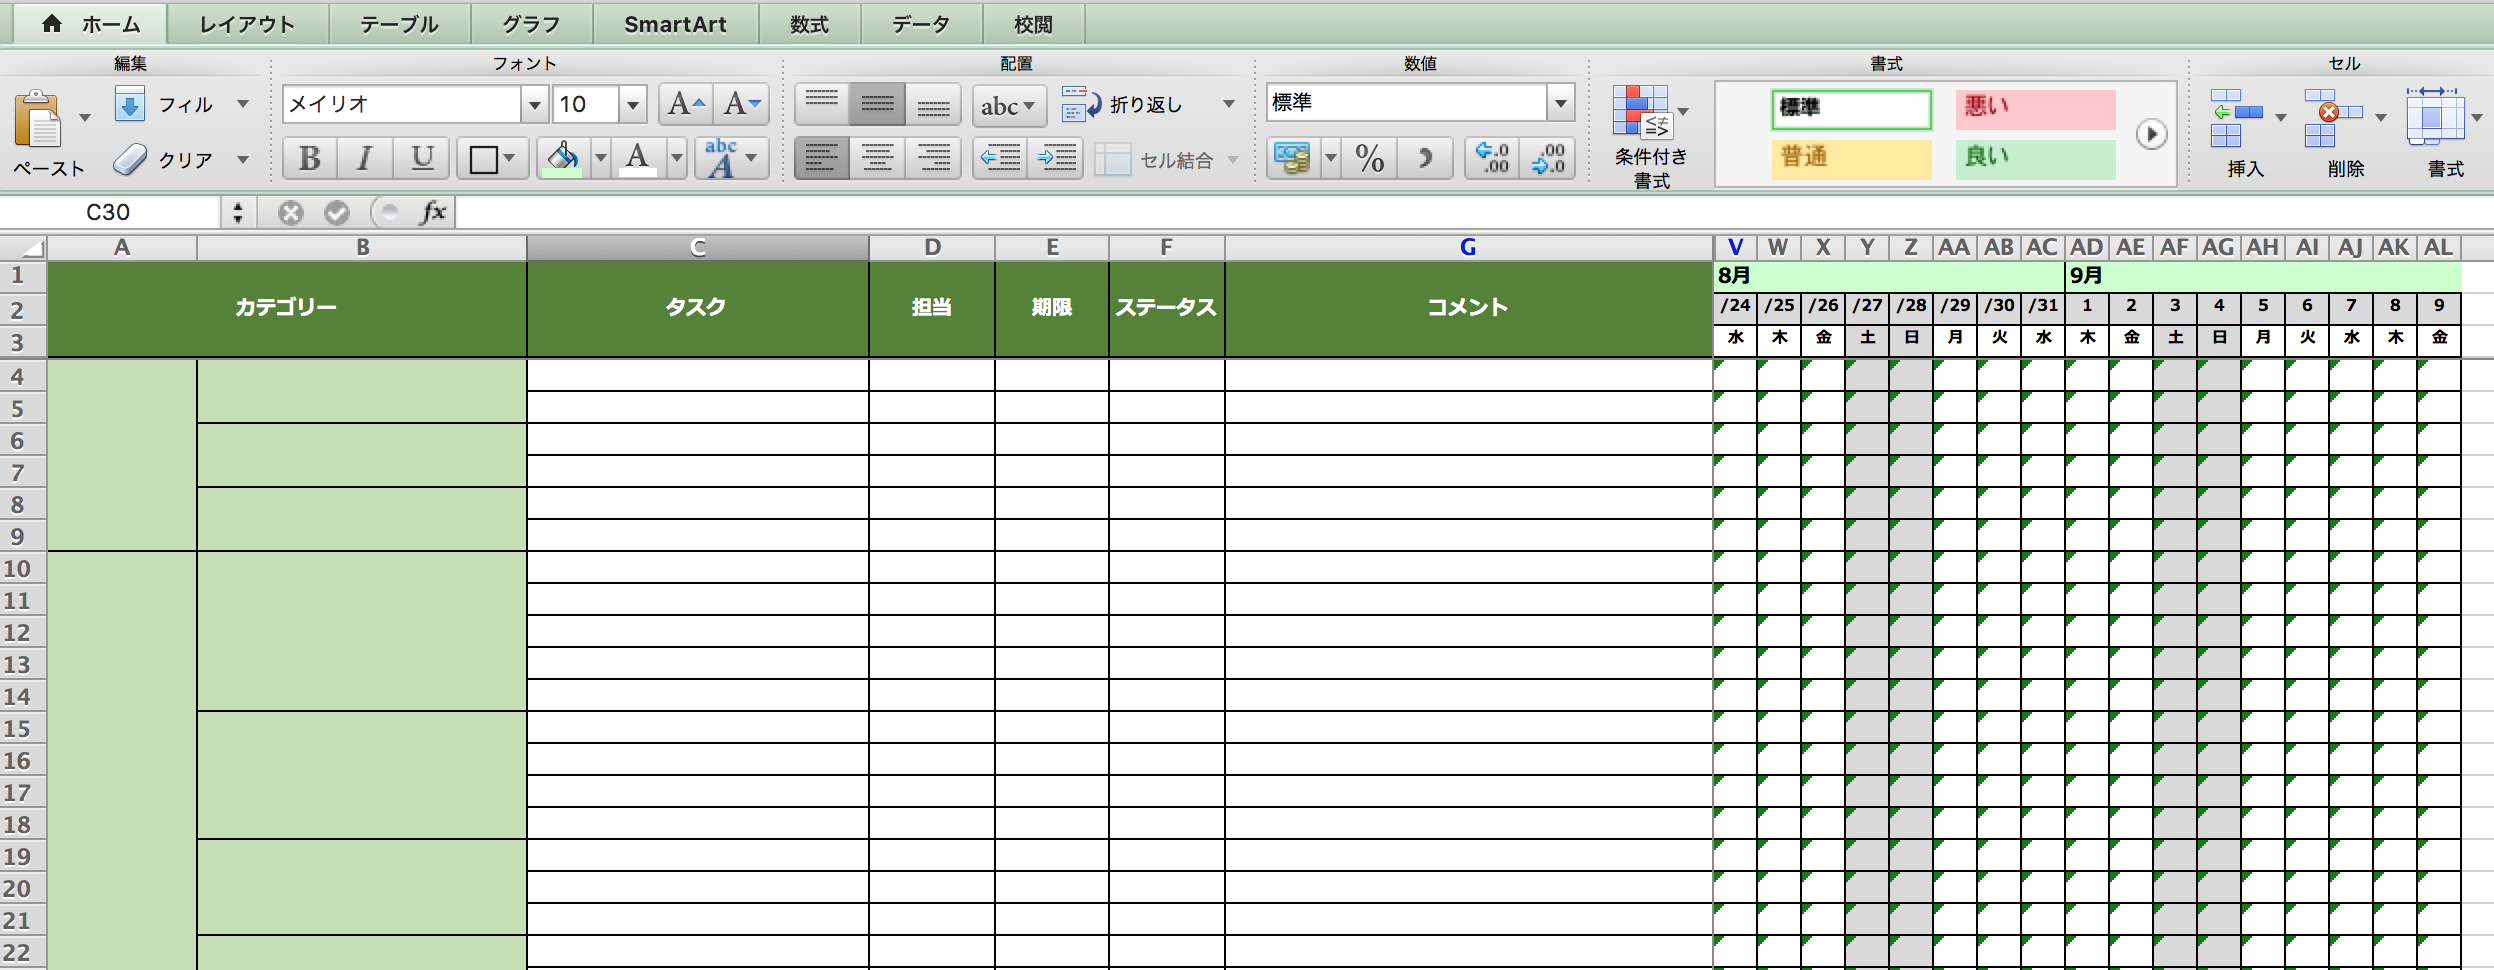Click the wrap text (折り返し) button
Image resolution: width=2494 pixels, height=970 pixels.
(1123, 104)
